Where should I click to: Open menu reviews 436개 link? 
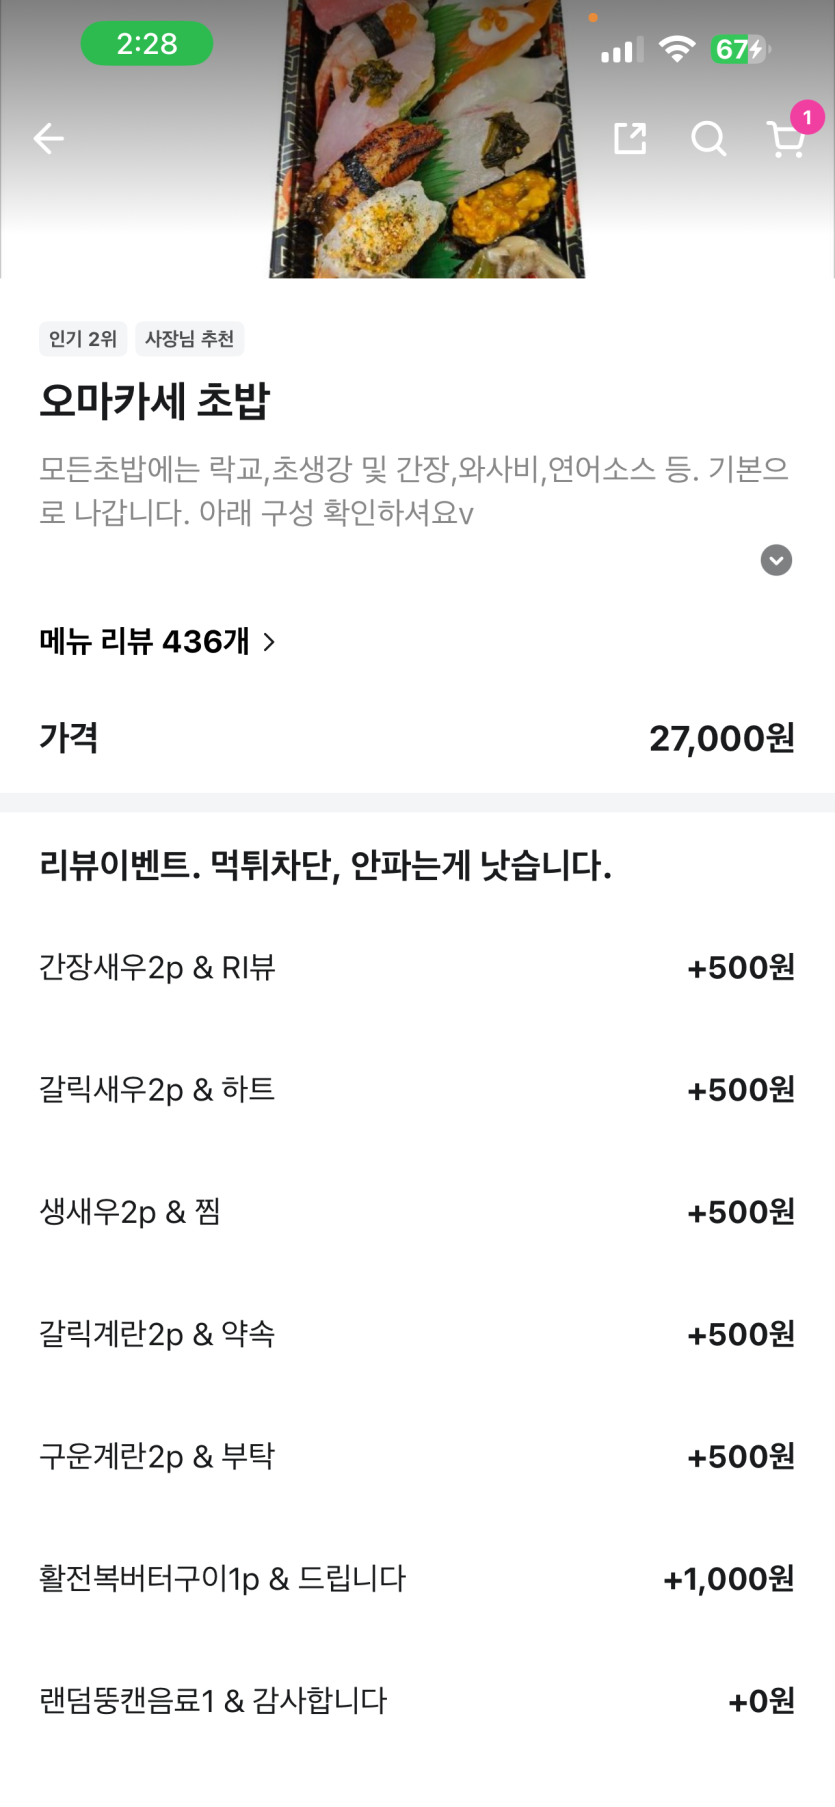145,641
